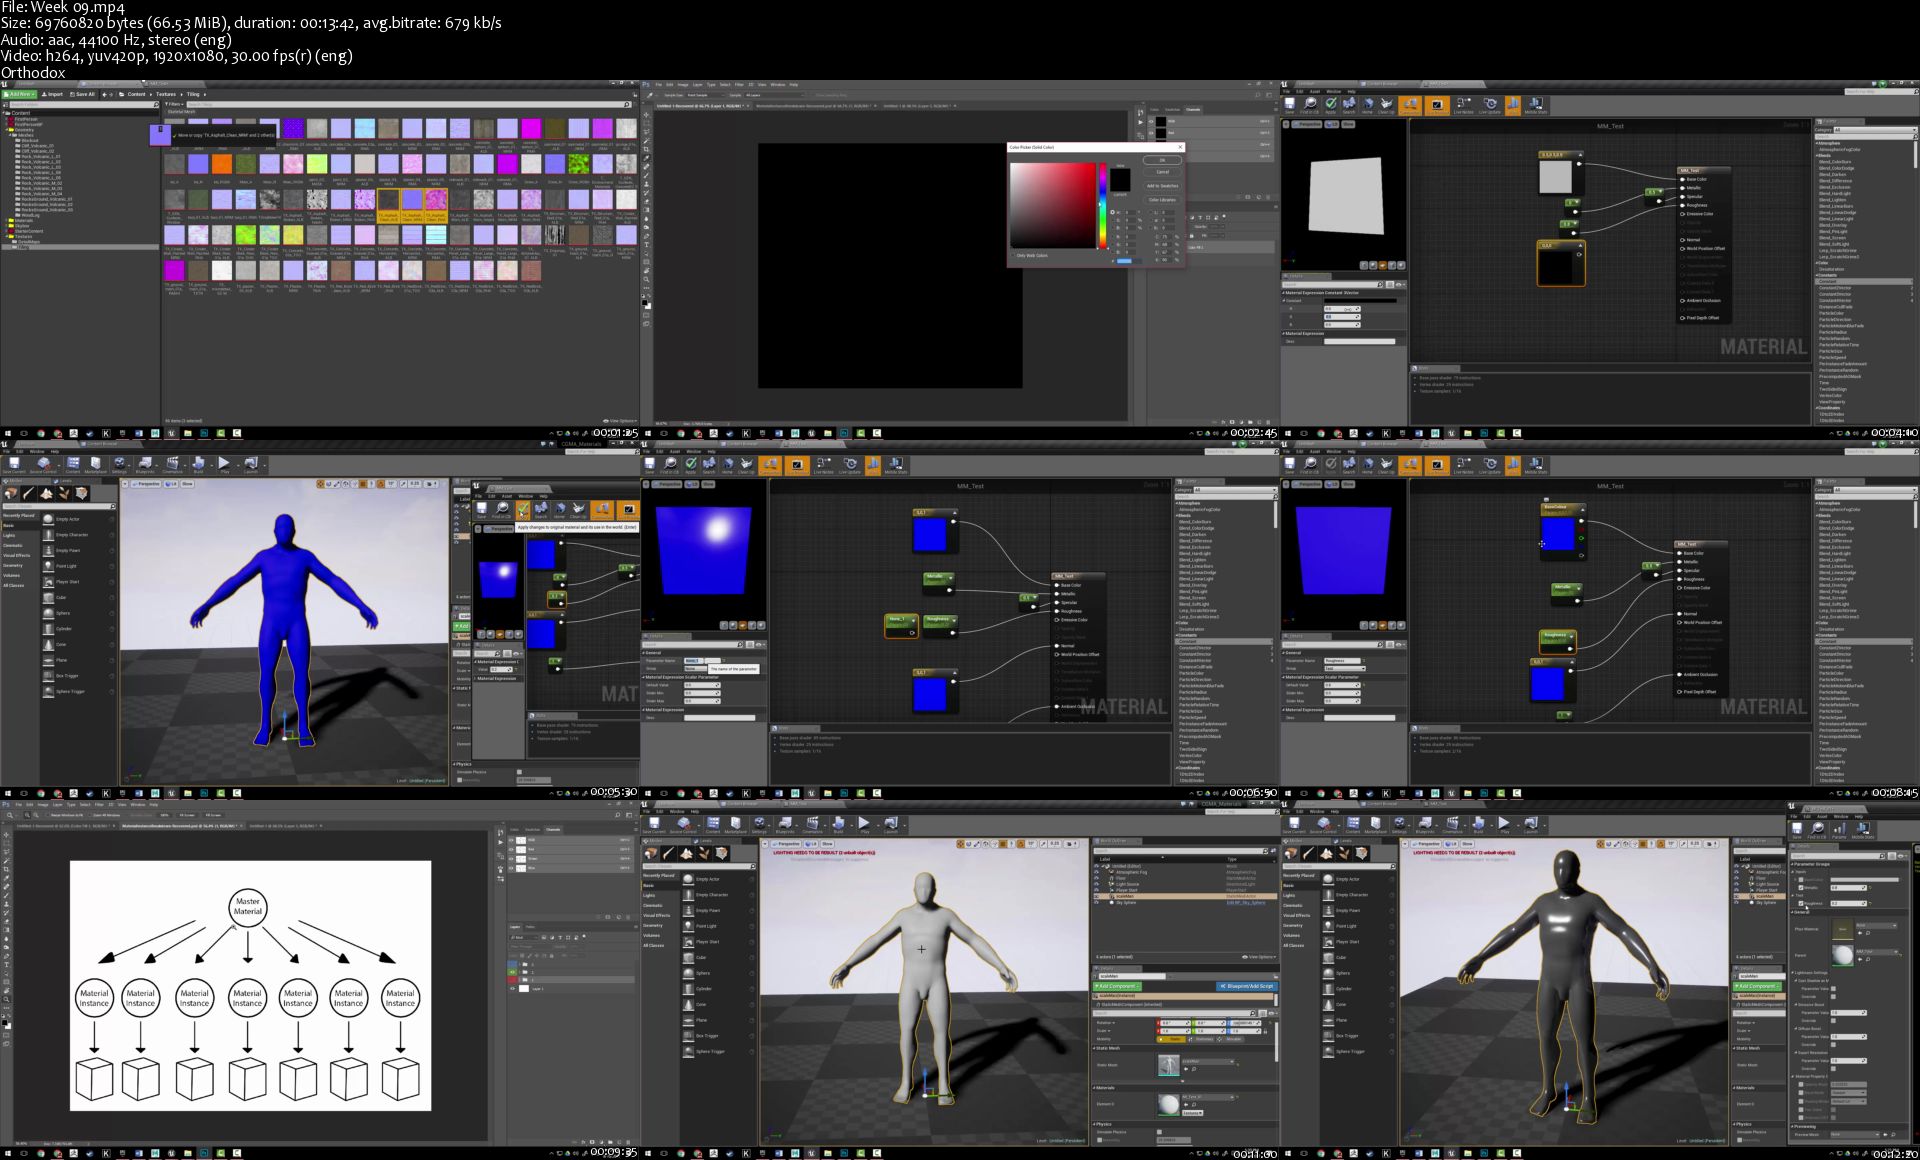1920x1160 pixels.
Task: Click material editor Apply icon in frame 00:04:10
Action: (x=1331, y=105)
